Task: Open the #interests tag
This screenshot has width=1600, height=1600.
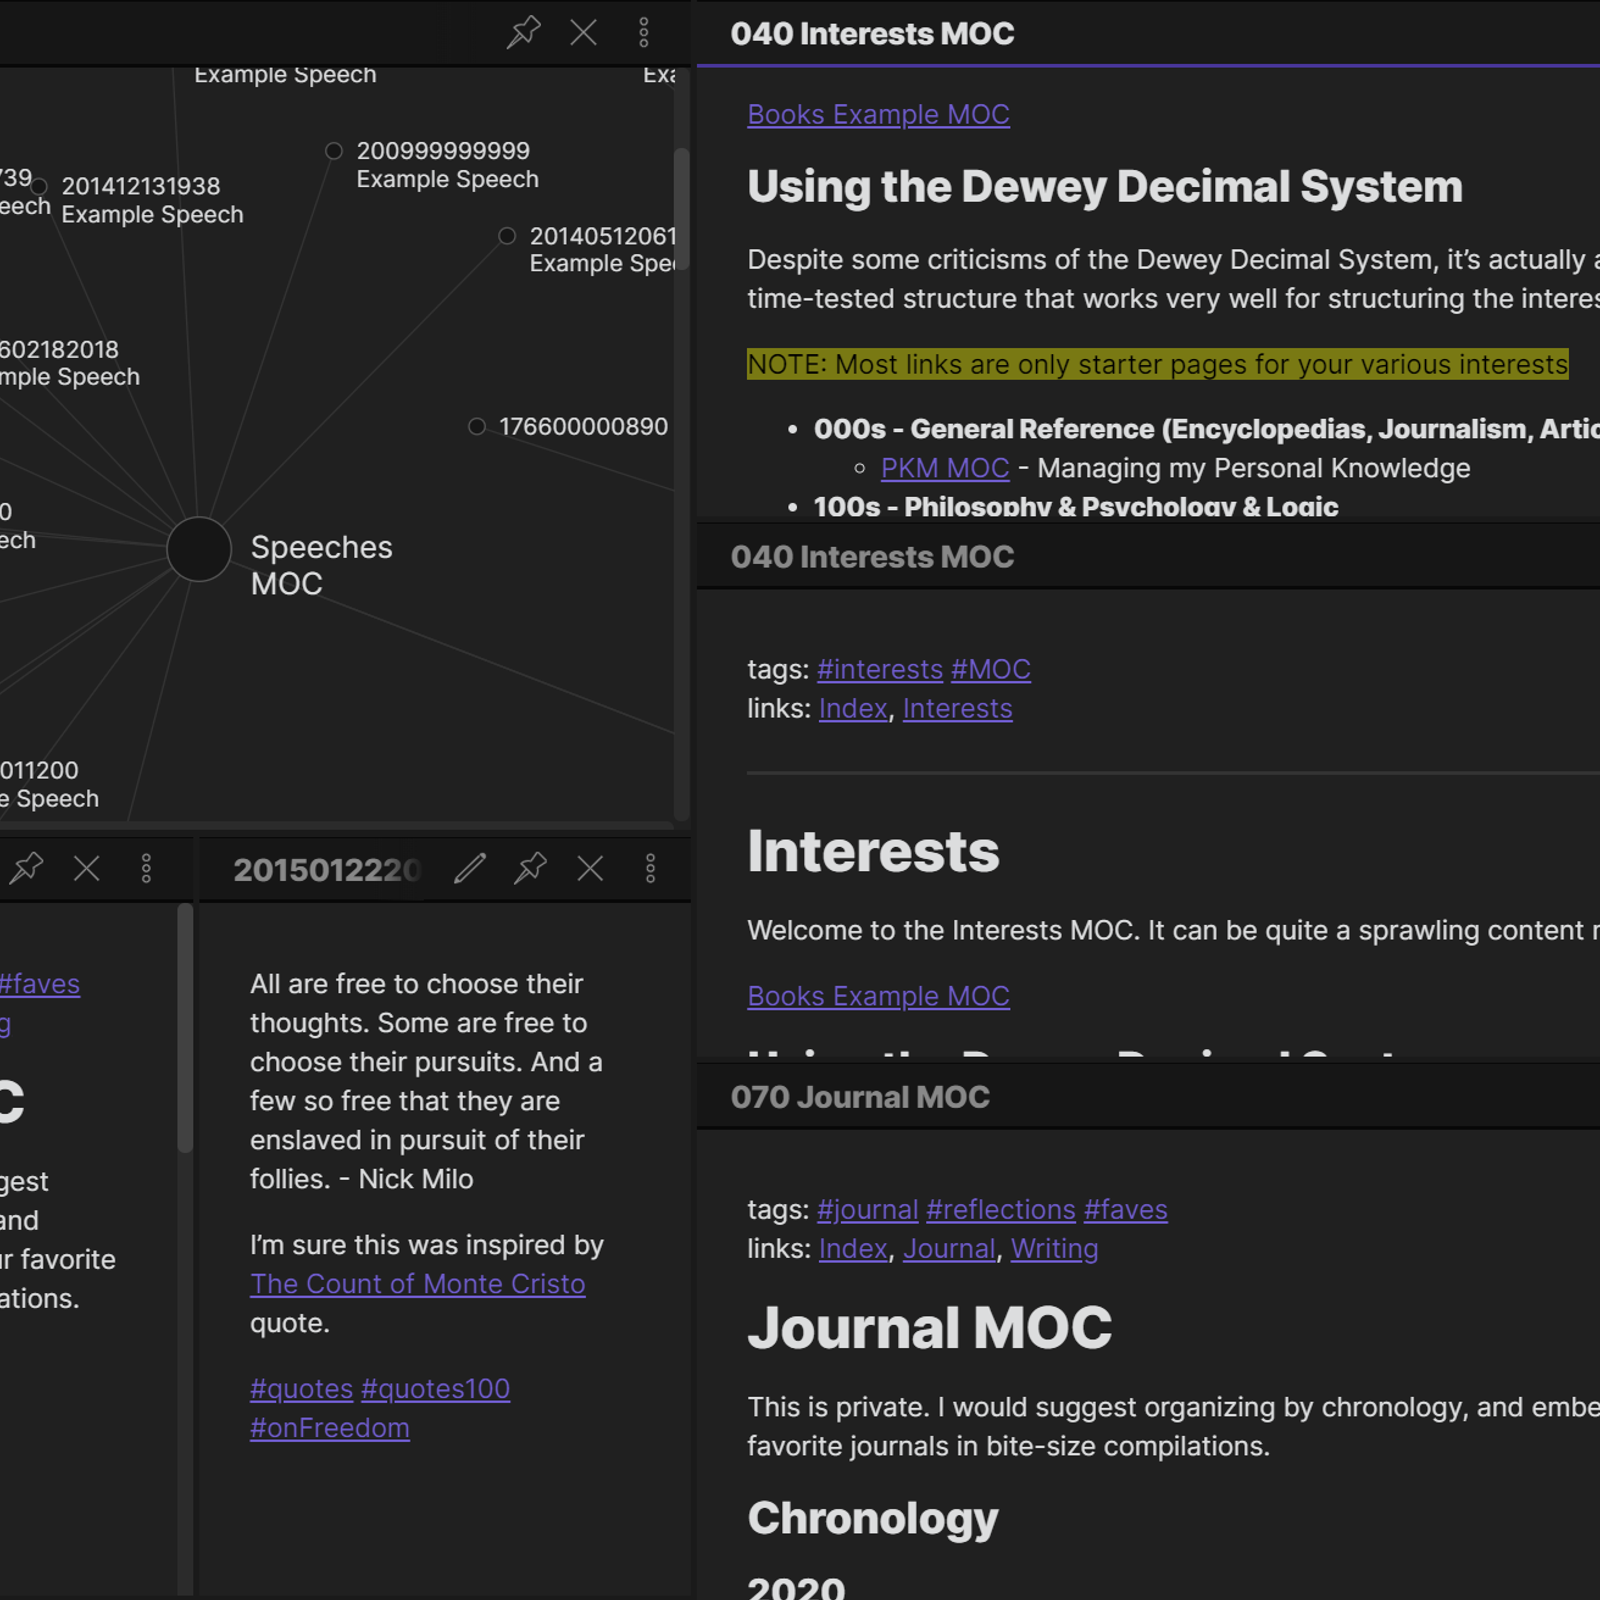Action: 879,669
